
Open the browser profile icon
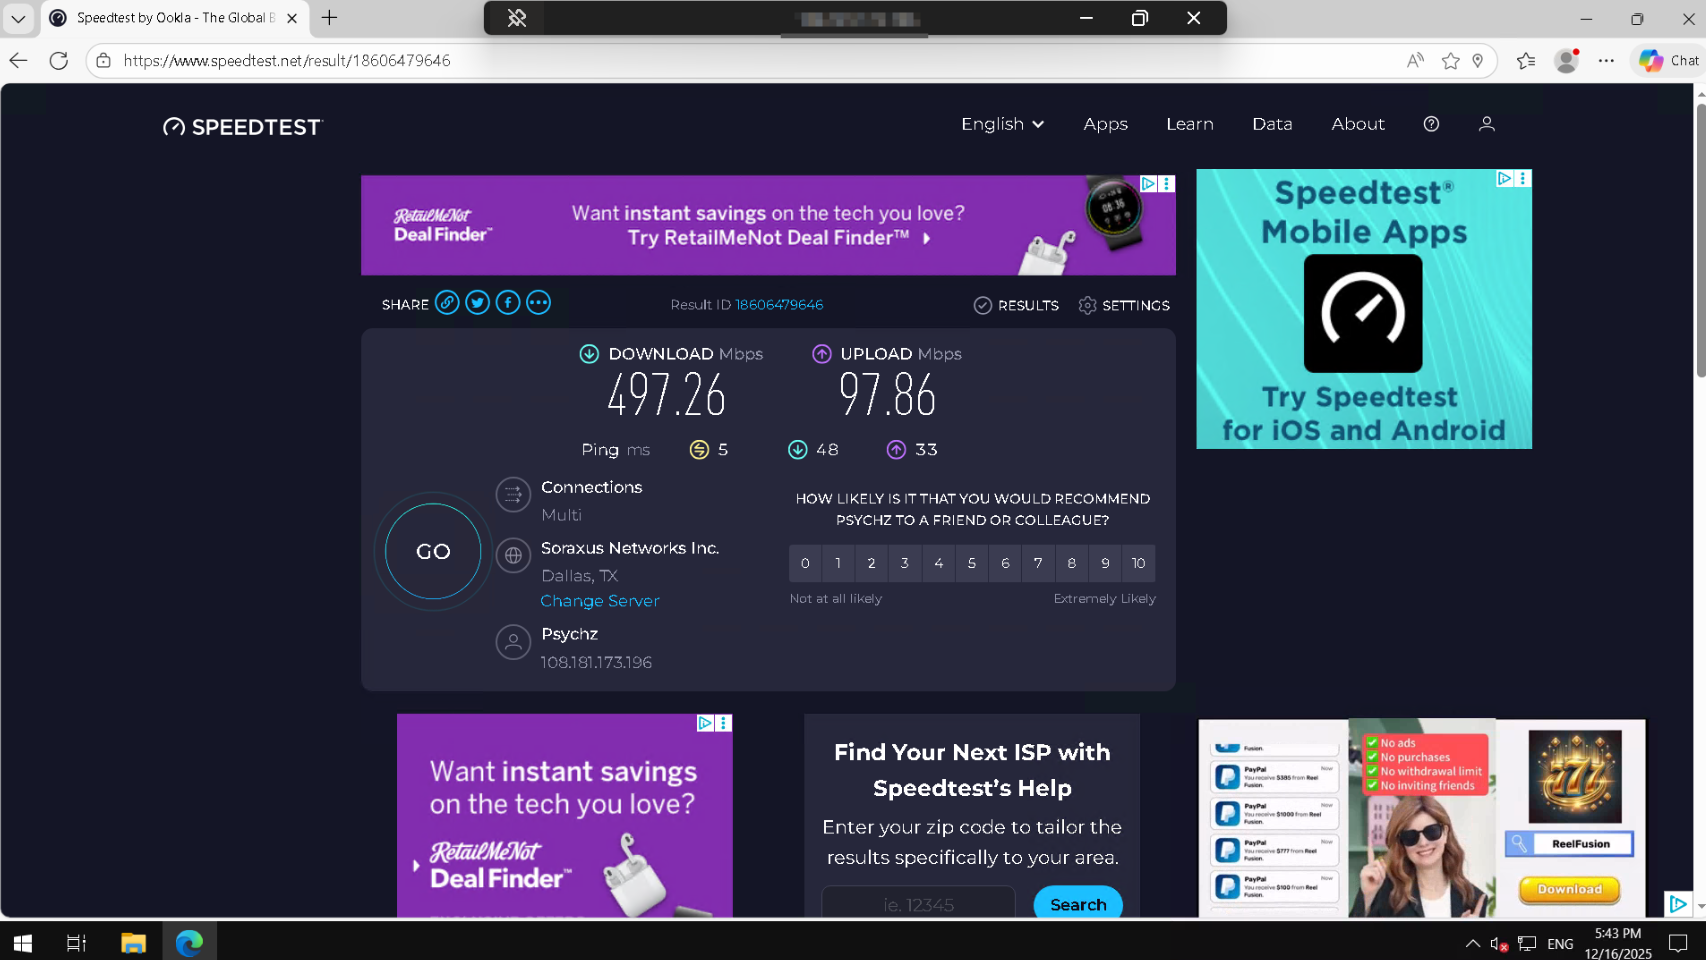coord(1567,61)
